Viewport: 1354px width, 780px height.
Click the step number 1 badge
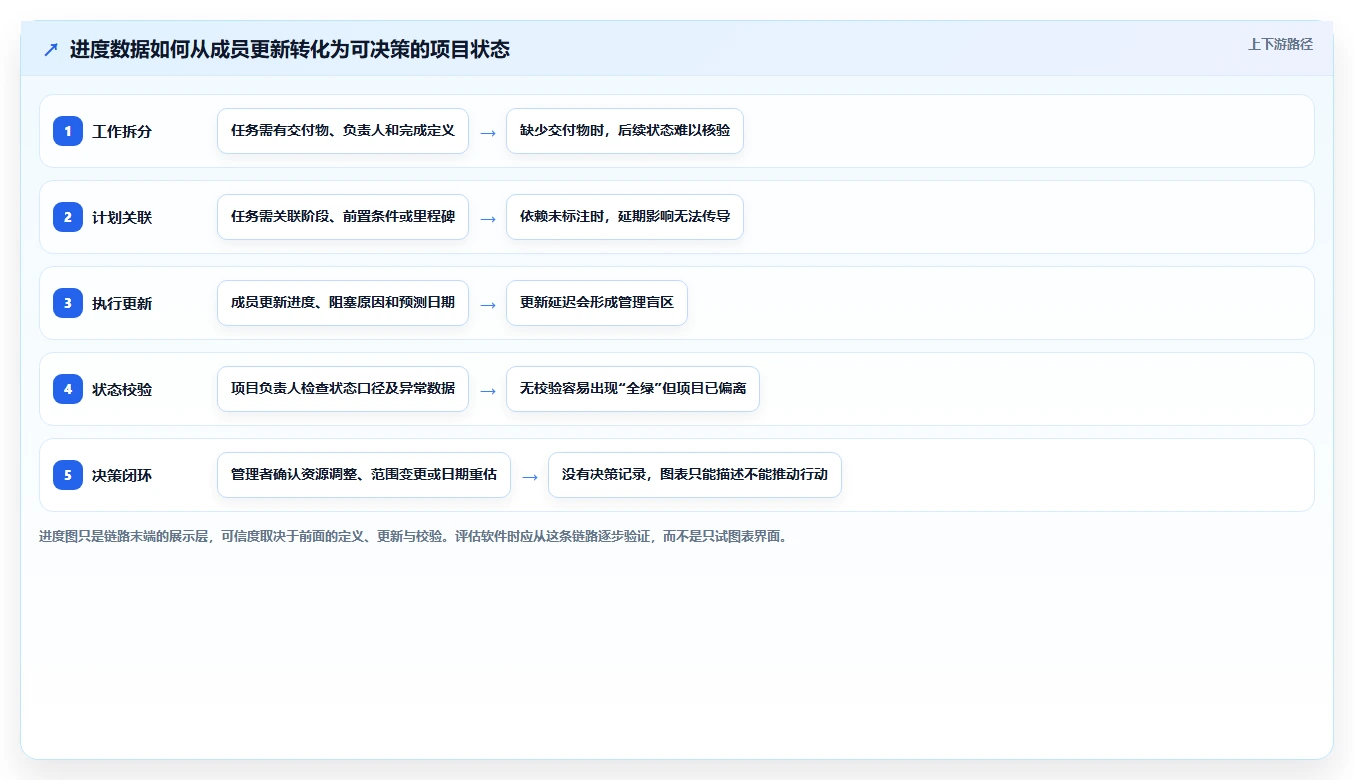(x=68, y=131)
